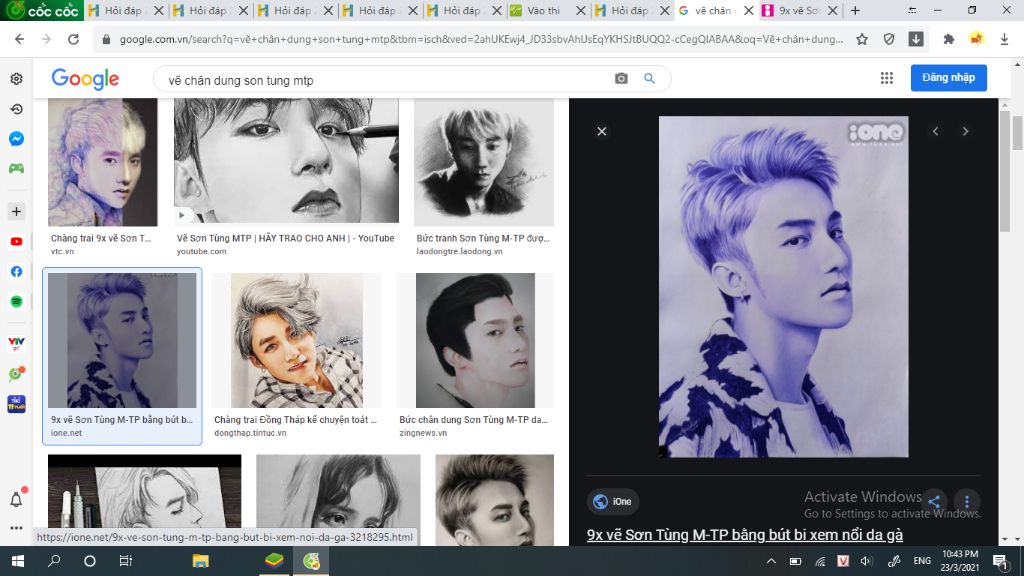Go to the Google homepage logo
The height and width of the screenshot is (576, 1024).
85,79
